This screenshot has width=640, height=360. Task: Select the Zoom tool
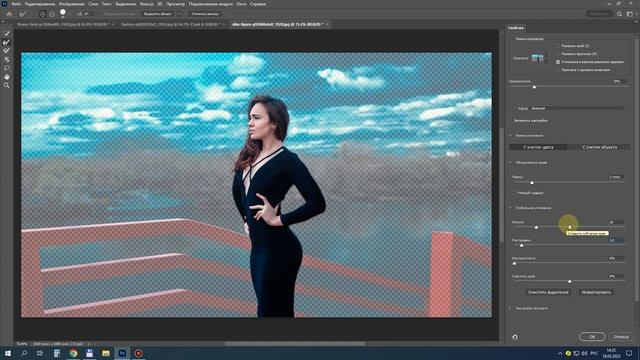(7, 85)
